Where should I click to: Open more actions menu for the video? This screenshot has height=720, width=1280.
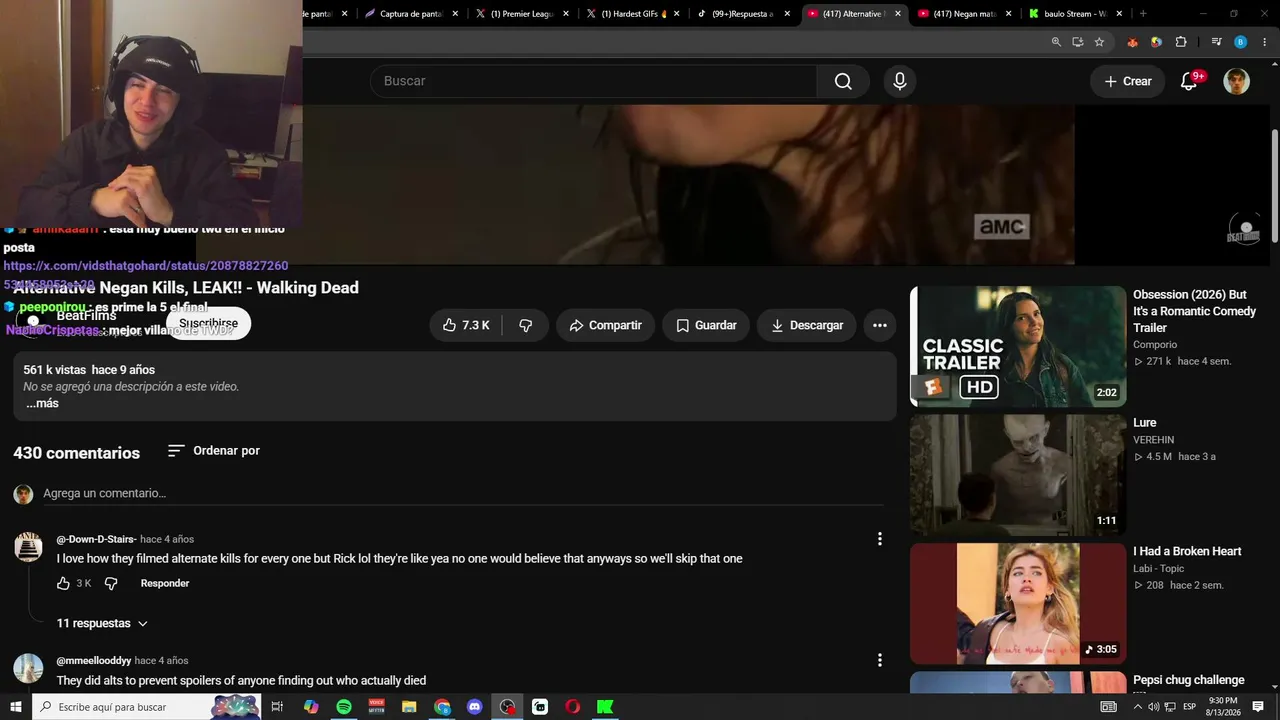pyautogui.click(x=879, y=325)
